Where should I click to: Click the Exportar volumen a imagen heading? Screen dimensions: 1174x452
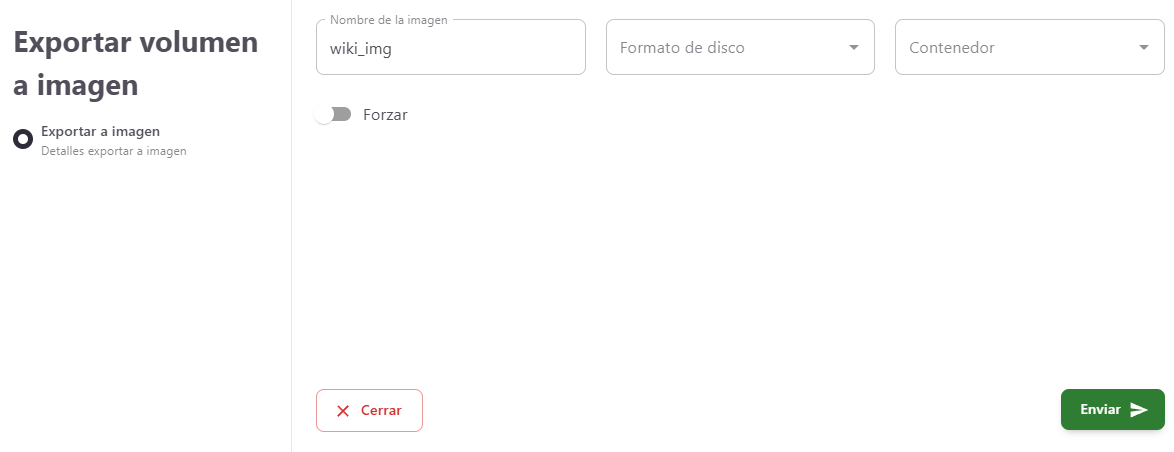pos(135,64)
